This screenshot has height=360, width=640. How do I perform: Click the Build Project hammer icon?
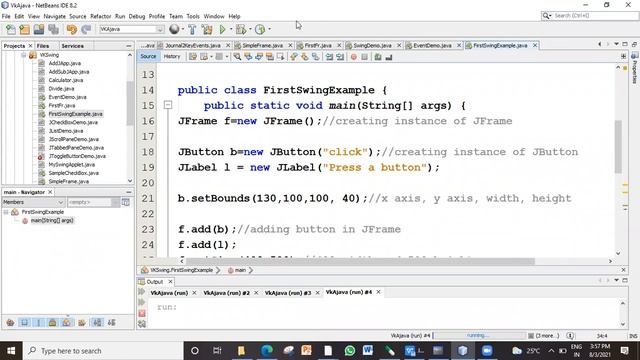(192, 29)
